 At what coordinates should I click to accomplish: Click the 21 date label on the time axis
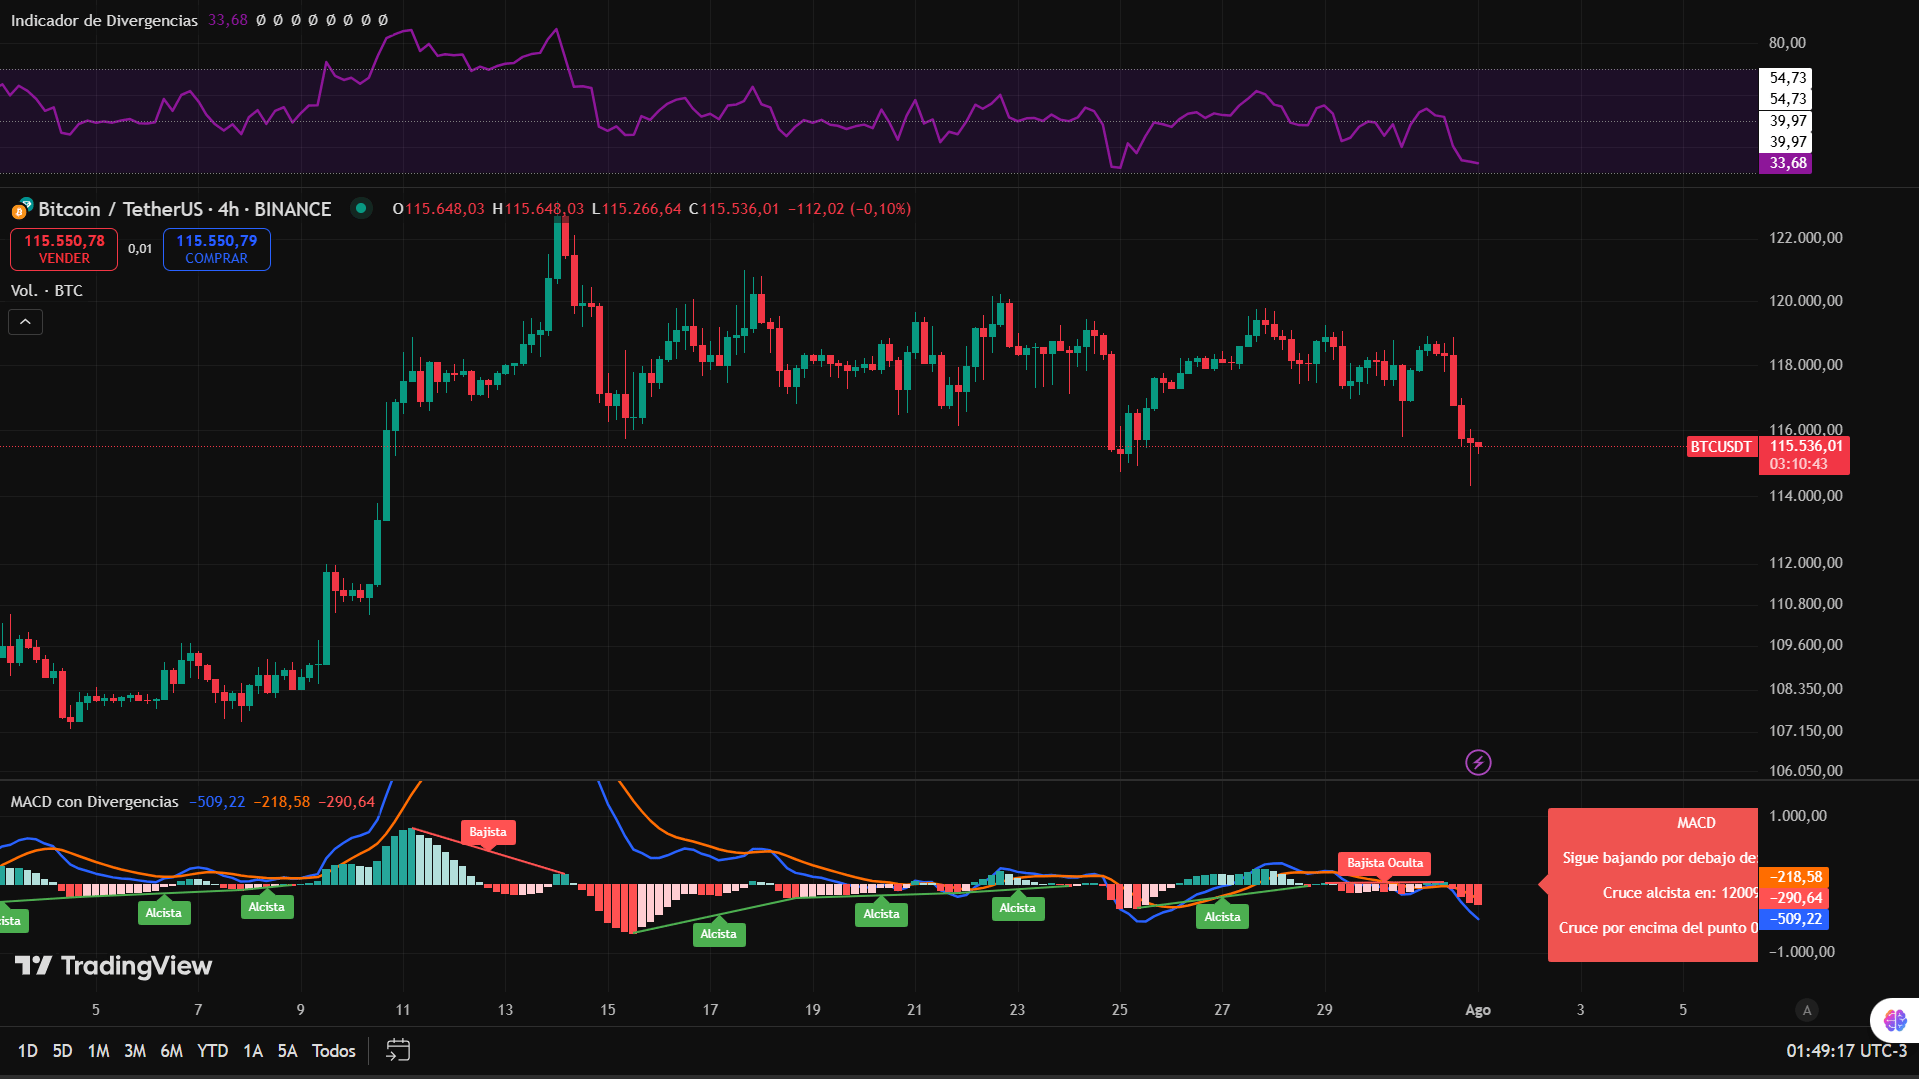[914, 1010]
